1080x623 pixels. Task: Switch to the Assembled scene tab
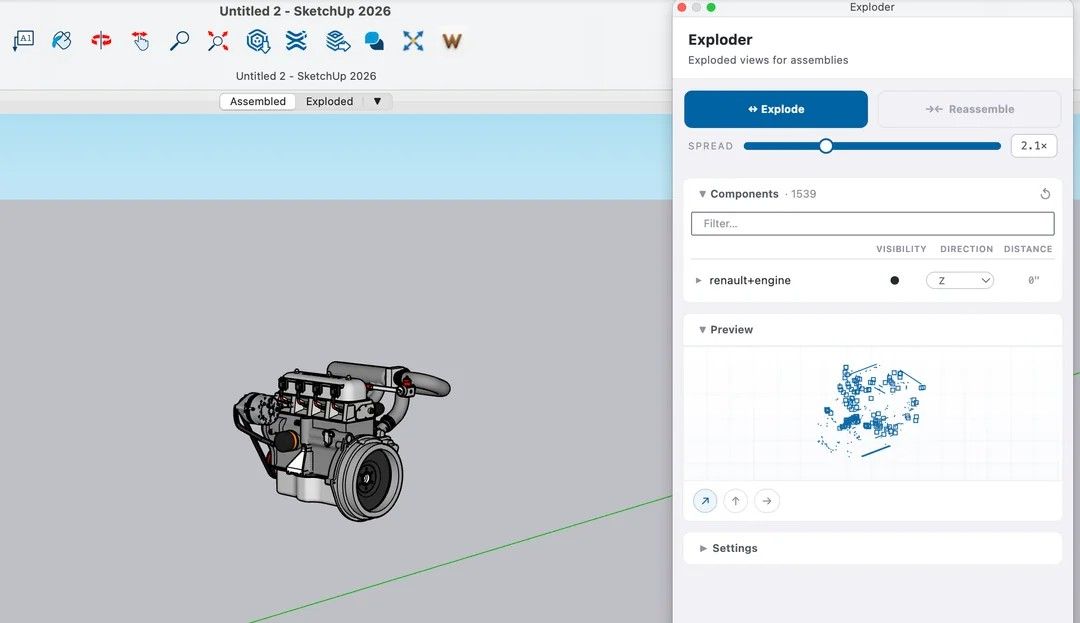[258, 101]
